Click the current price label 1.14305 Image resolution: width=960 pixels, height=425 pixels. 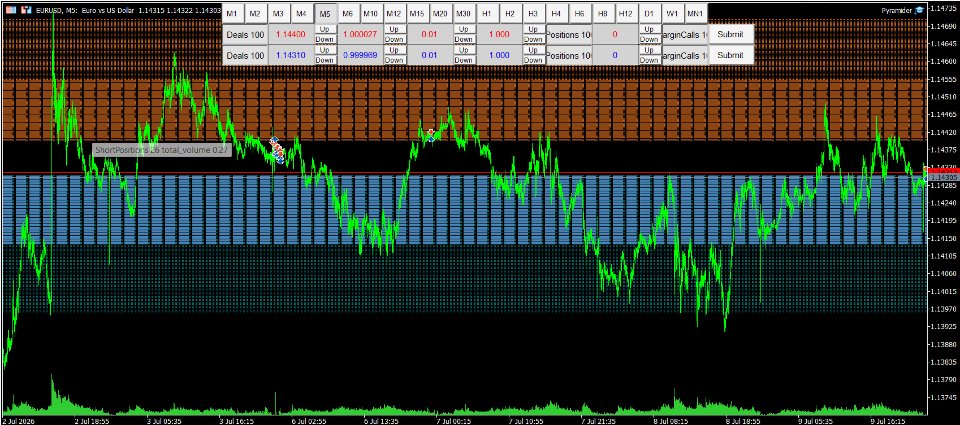[x=943, y=177]
